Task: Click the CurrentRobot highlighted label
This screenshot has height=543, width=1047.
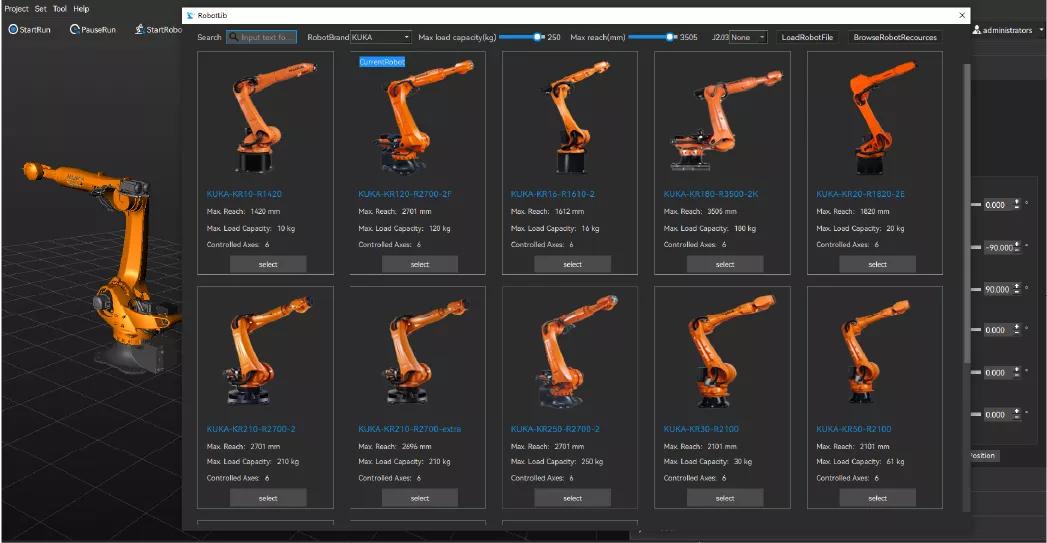Action: pyautogui.click(x=382, y=62)
